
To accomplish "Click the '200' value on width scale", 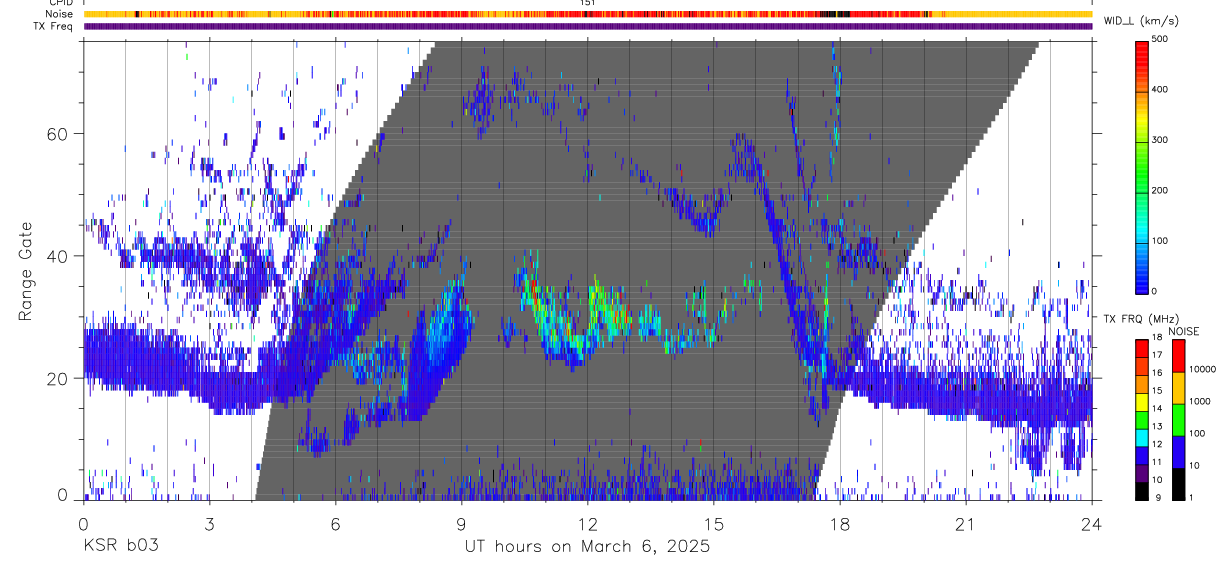I will (x=1160, y=190).
